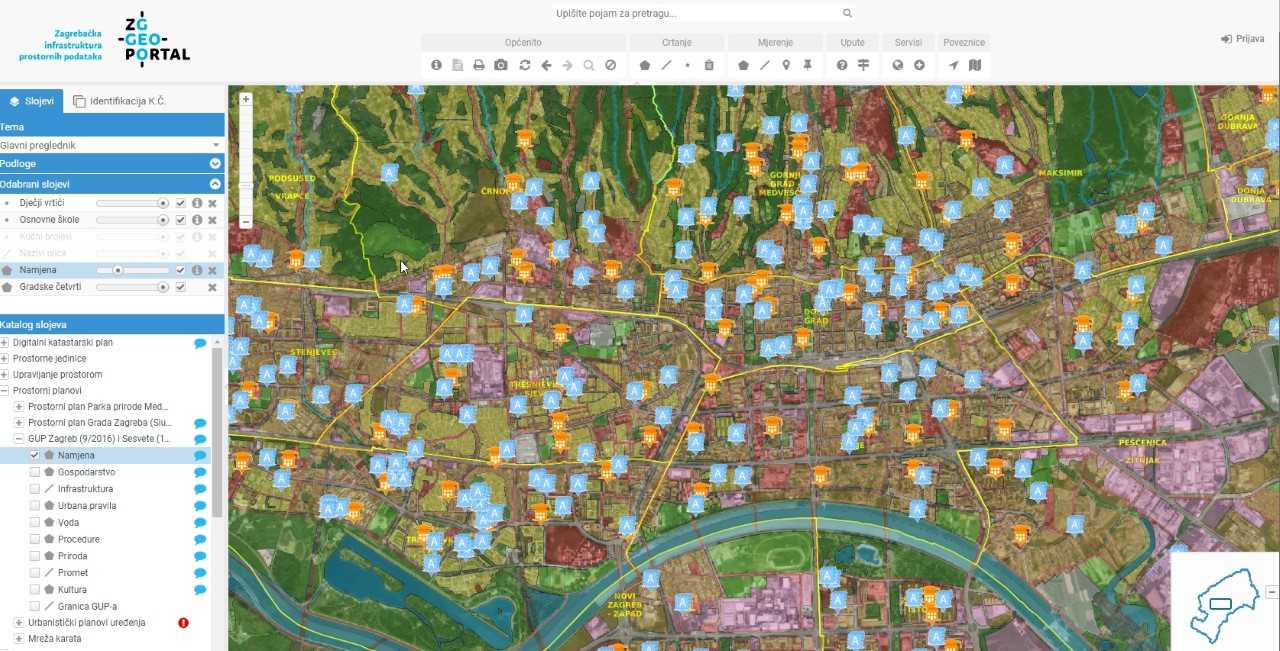Click the print map icon
This screenshot has width=1280, height=651.
[x=479, y=65]
